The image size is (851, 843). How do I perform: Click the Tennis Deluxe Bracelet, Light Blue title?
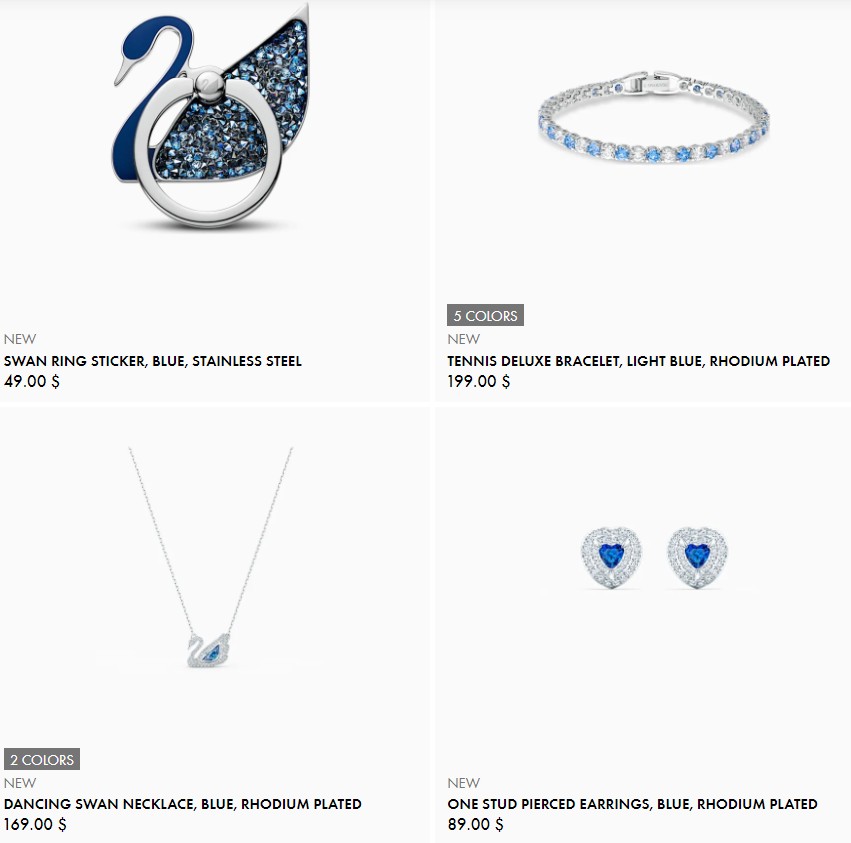tap(638, 361)
